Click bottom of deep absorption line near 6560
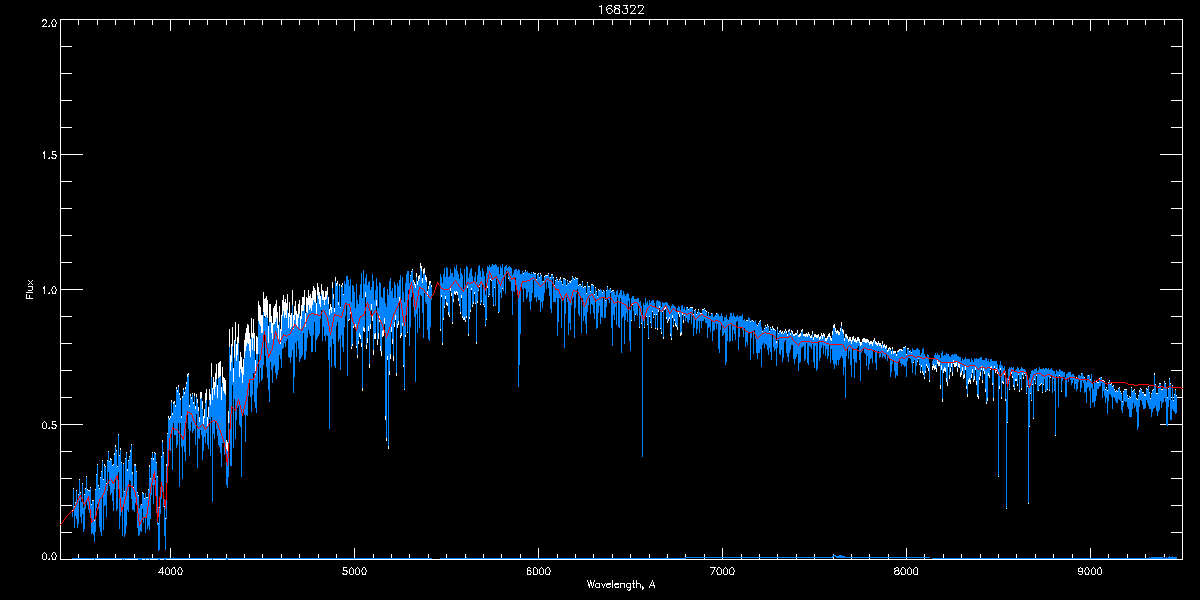Screen dimensions: 1200x600 point(642,456)
